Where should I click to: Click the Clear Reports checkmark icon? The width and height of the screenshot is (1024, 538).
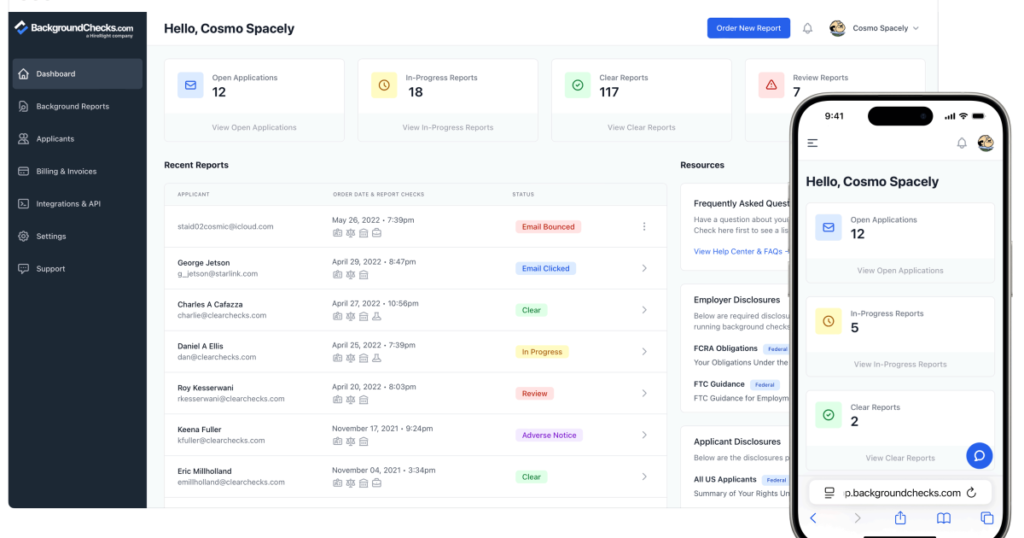pos(577,85)
